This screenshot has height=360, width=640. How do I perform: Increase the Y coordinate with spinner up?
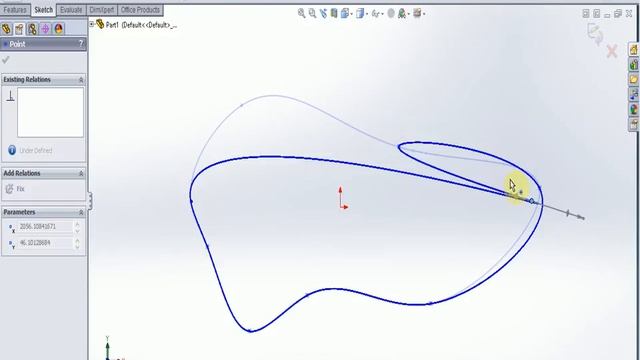point(77,240)
